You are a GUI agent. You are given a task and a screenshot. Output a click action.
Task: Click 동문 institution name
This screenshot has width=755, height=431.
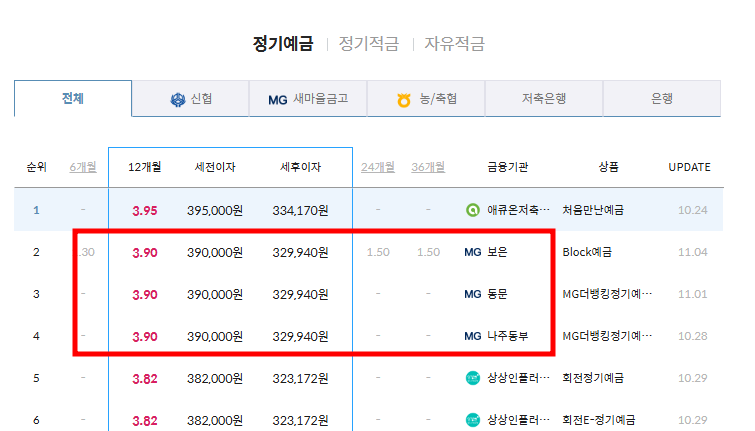tap(497, 294)
